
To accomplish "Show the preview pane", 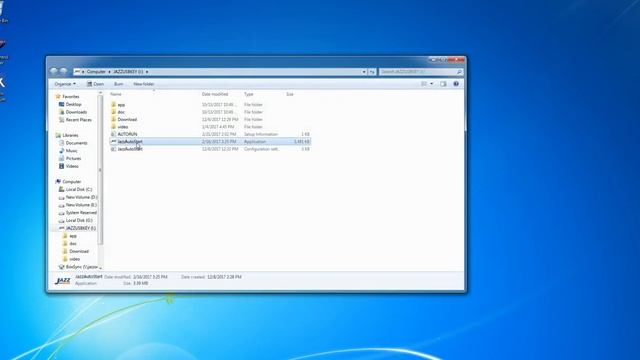I will (x=443, y=84).
